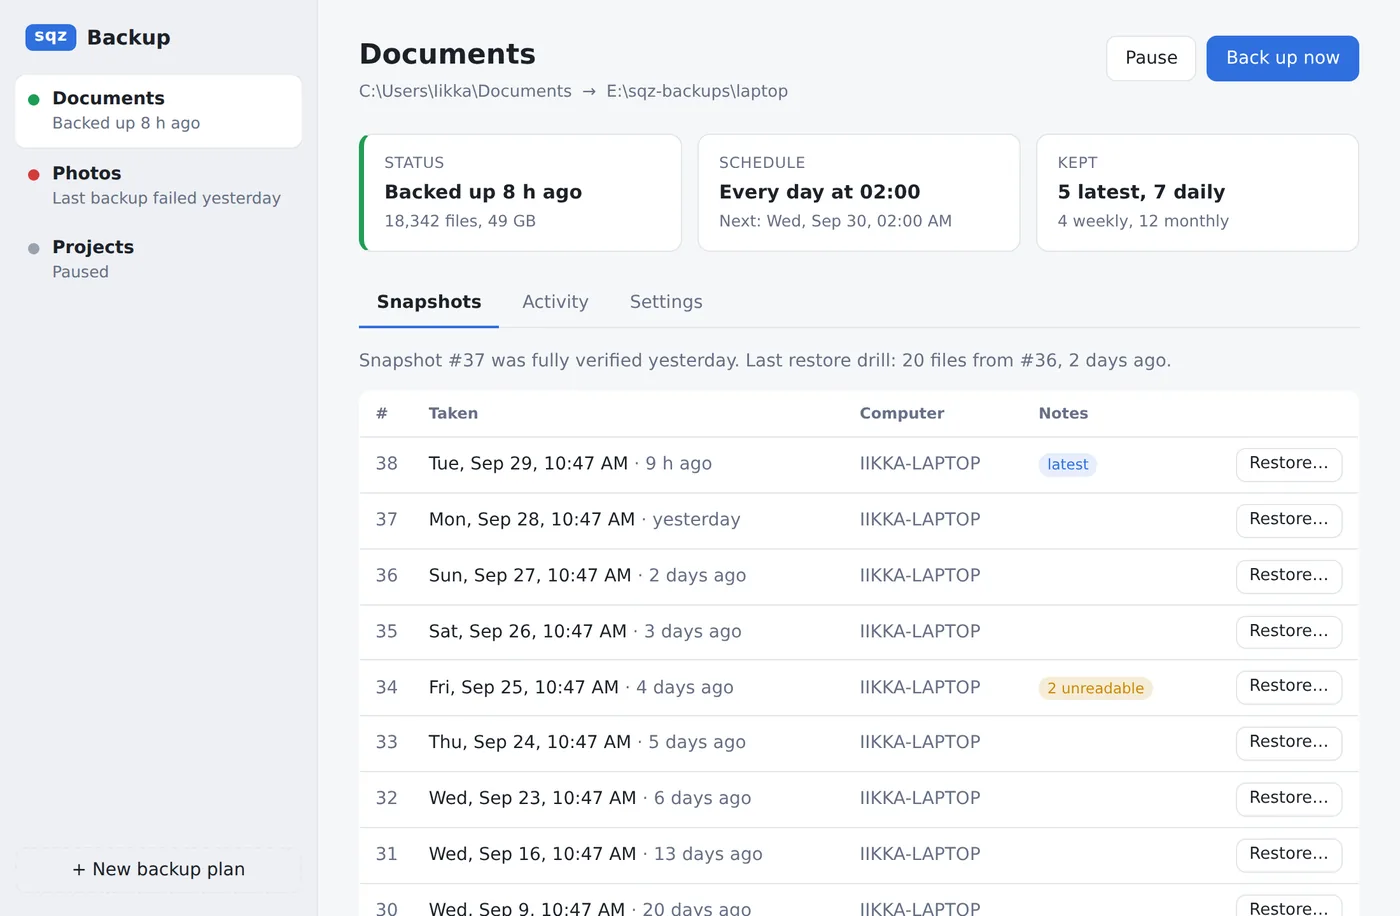Pause the Documents backup
This screenshot has height=916, width=1400.
[1151, 58]
